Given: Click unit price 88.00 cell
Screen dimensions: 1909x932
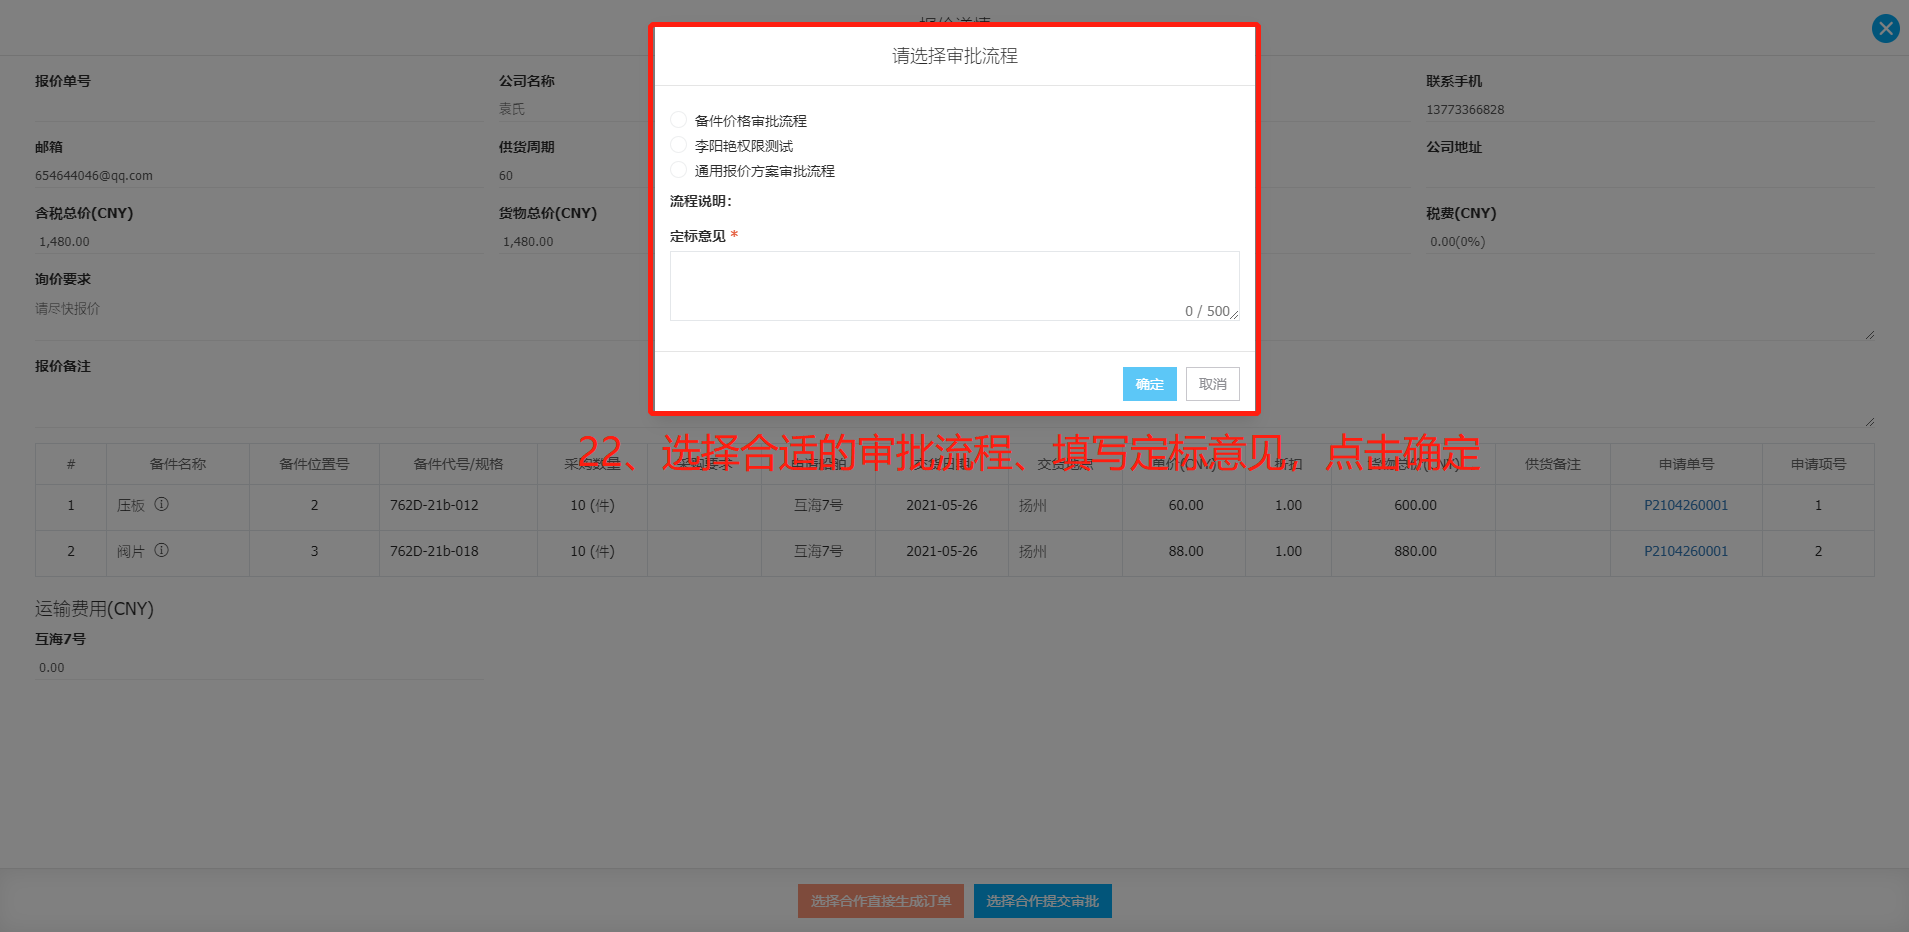Looking at the screenshot, I should tap(1185, 551).
